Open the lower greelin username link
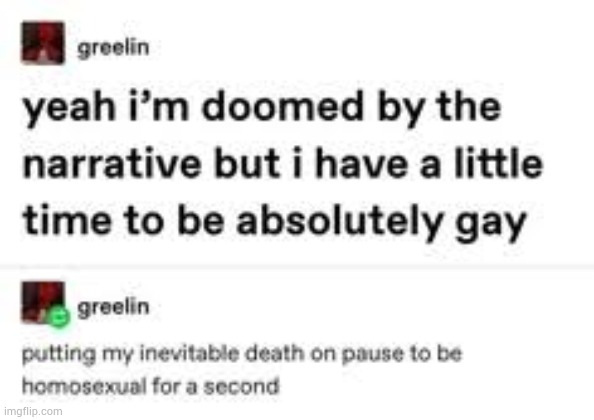Image resolution: width=594 pixels, height=420 pixels. (113, 307)
